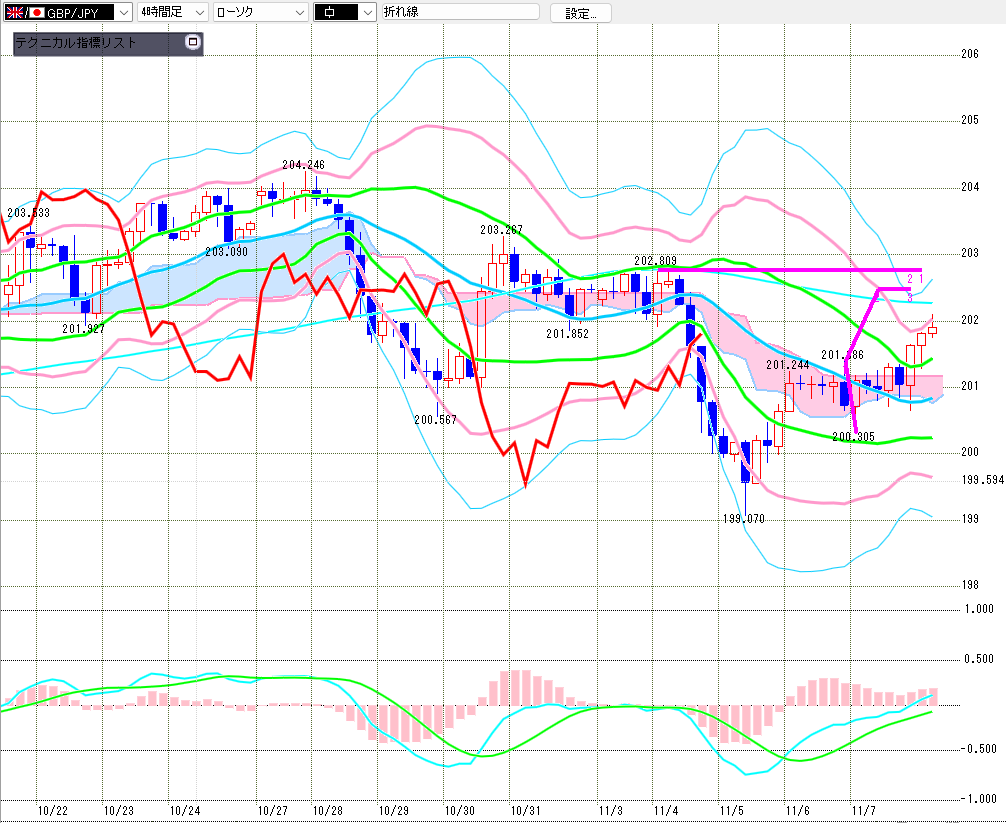Select the 202.809 price annotation
Screen dimensions: 1006x823
pos(655,260)
